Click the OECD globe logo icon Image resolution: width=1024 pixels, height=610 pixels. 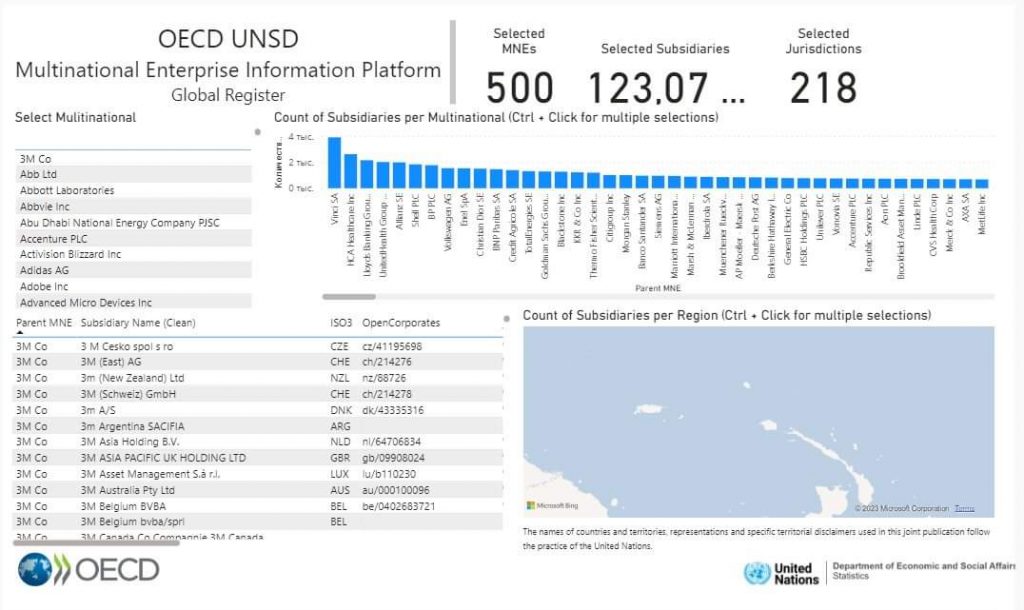pyautogui.click(x=35, y=570)
